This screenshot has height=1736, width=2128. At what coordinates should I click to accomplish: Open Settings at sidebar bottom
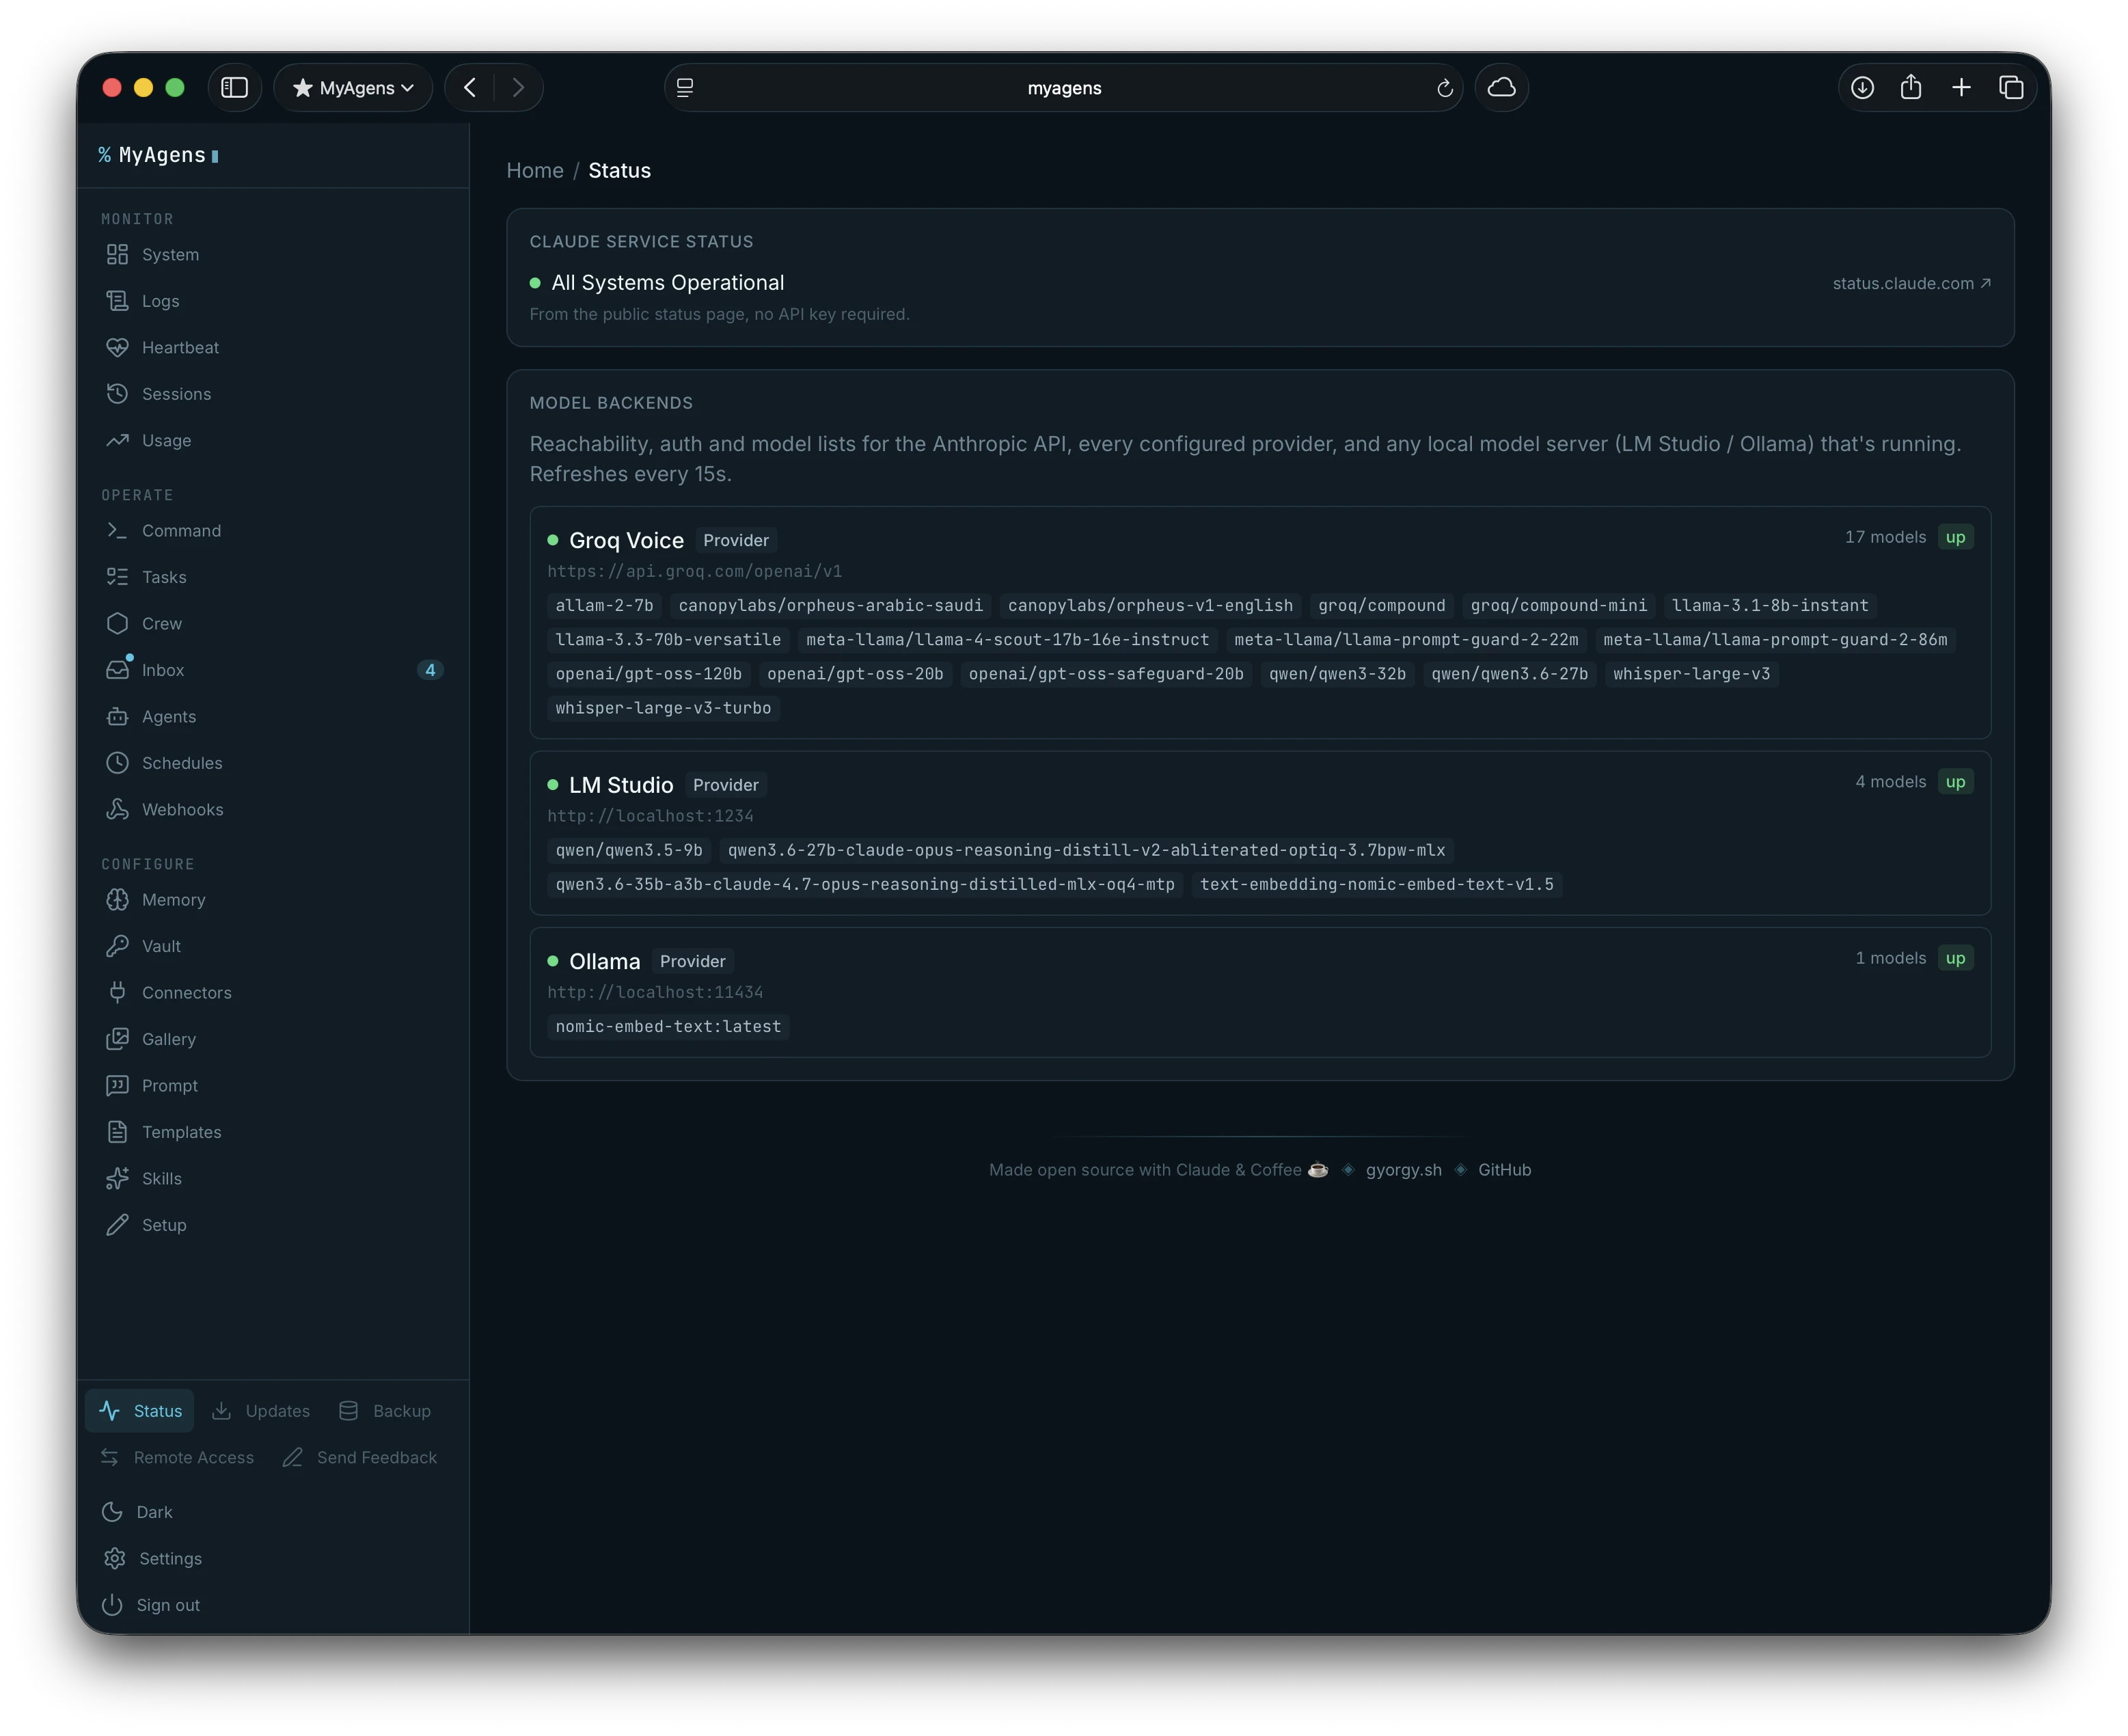152,1559
